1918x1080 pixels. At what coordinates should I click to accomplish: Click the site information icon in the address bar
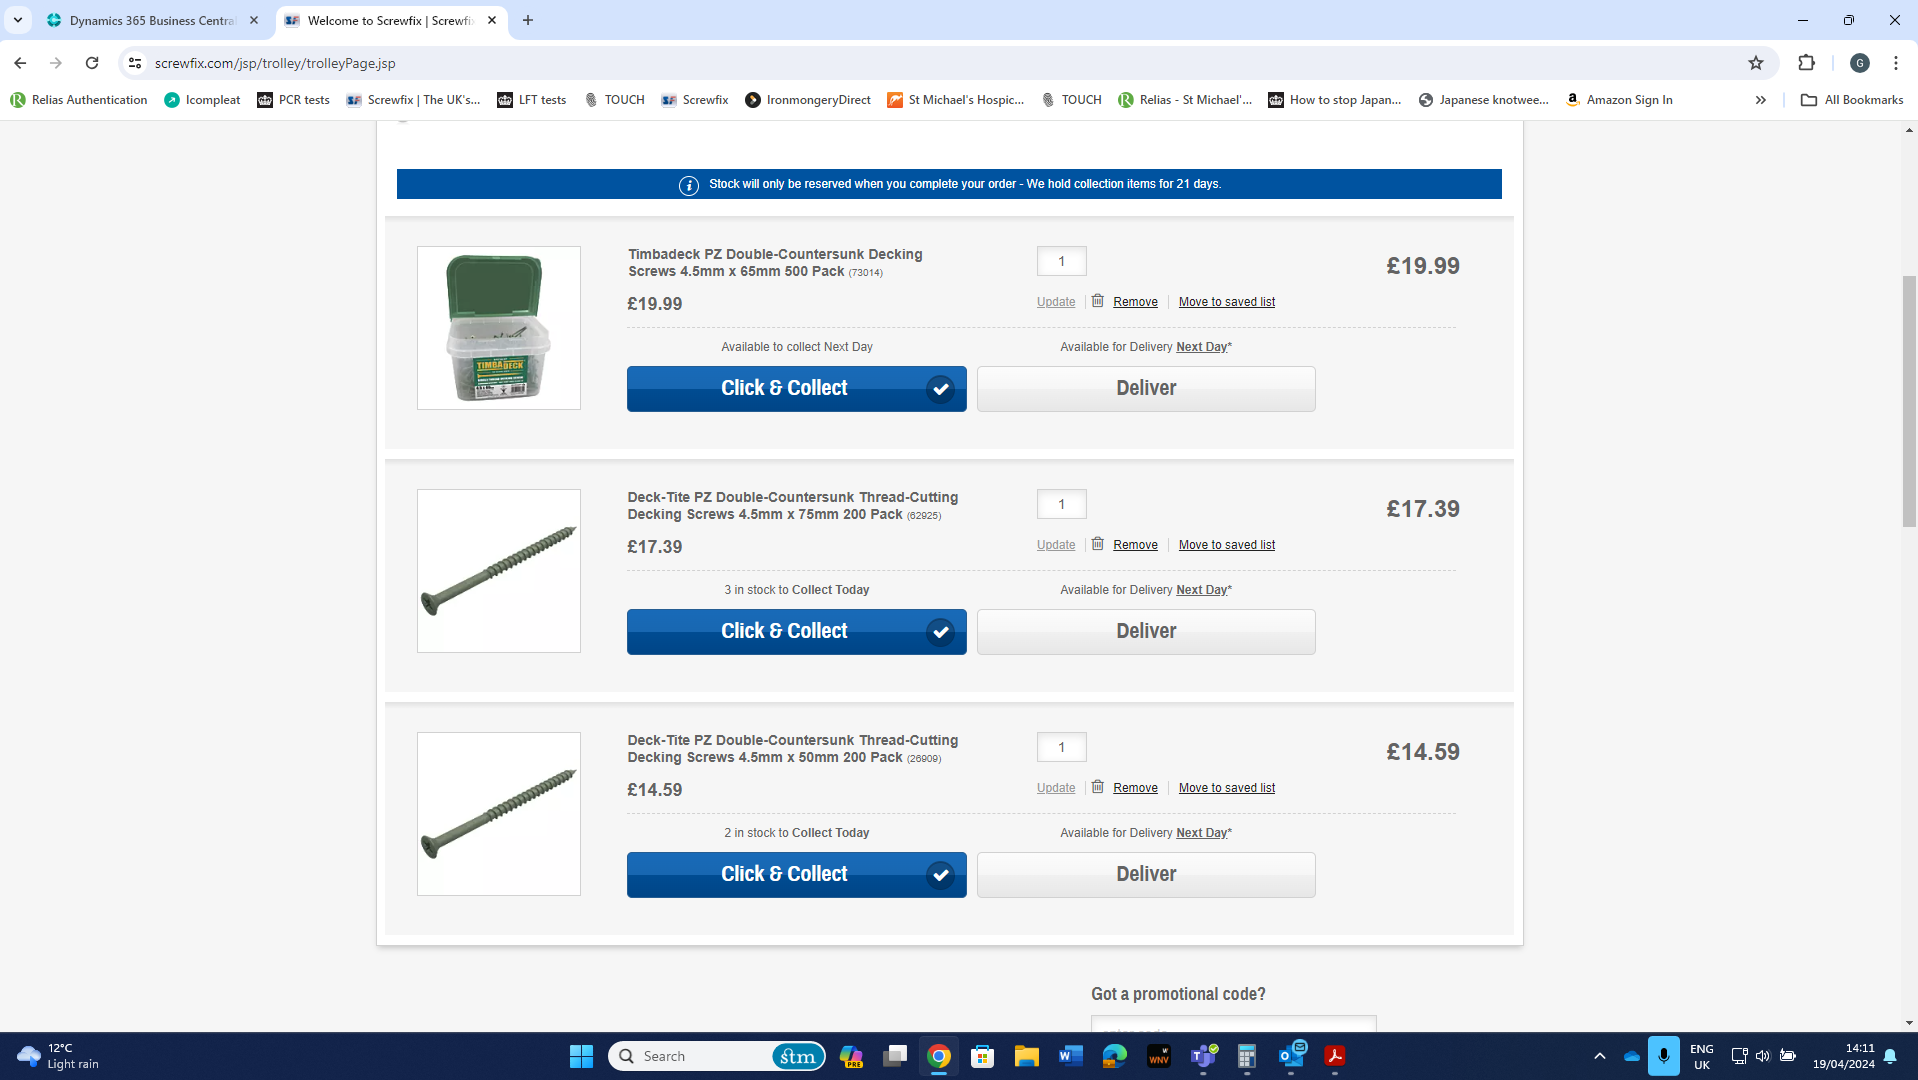click(x=135, y=63)
